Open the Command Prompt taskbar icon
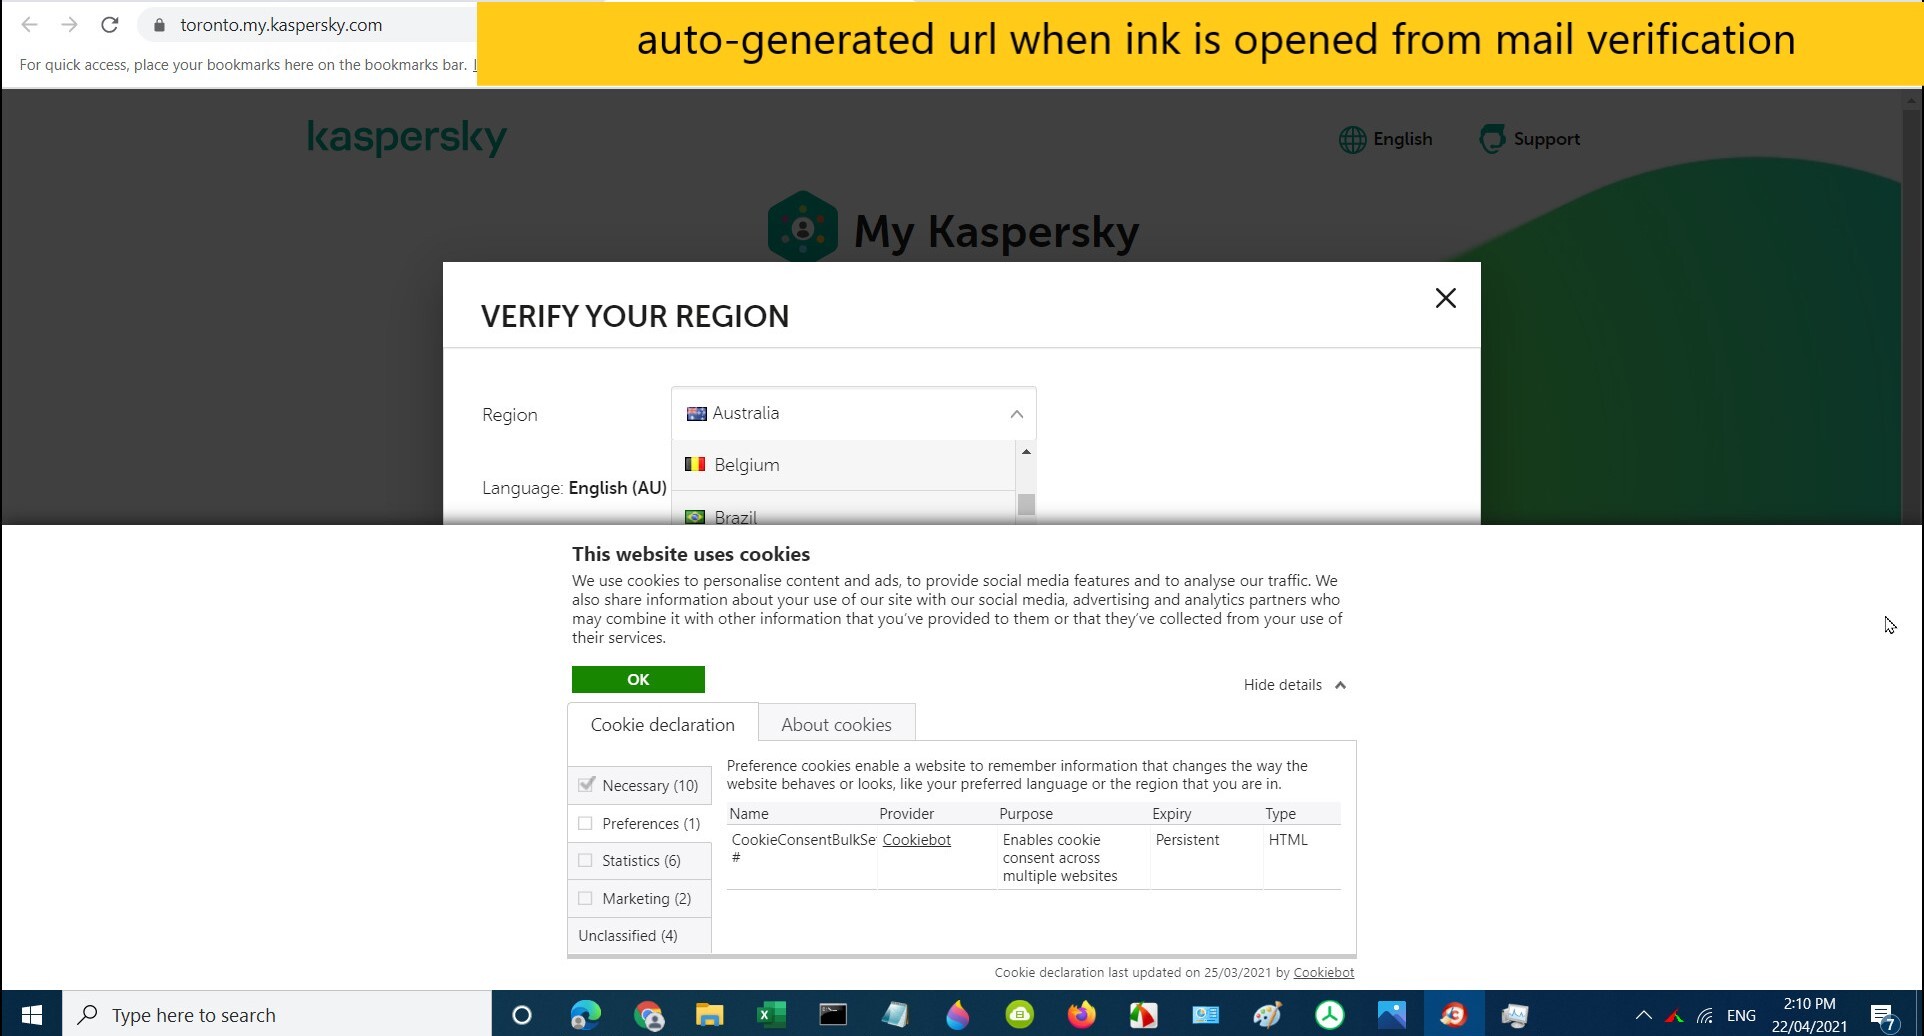The height and width of the screenshot is (1036, 1924). tap(832, 1016)
